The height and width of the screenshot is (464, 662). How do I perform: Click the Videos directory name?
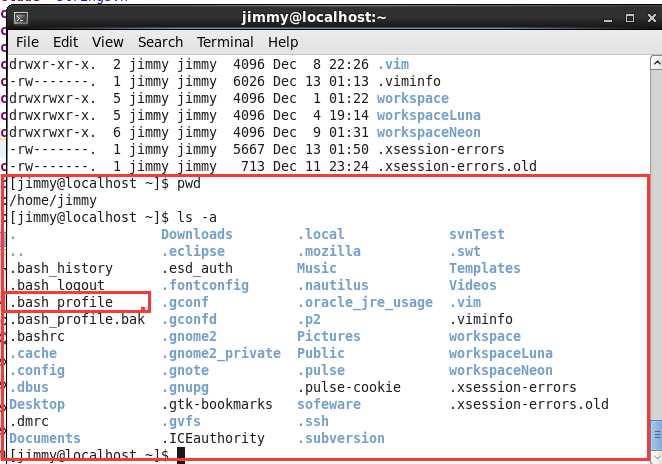point(473,285)
